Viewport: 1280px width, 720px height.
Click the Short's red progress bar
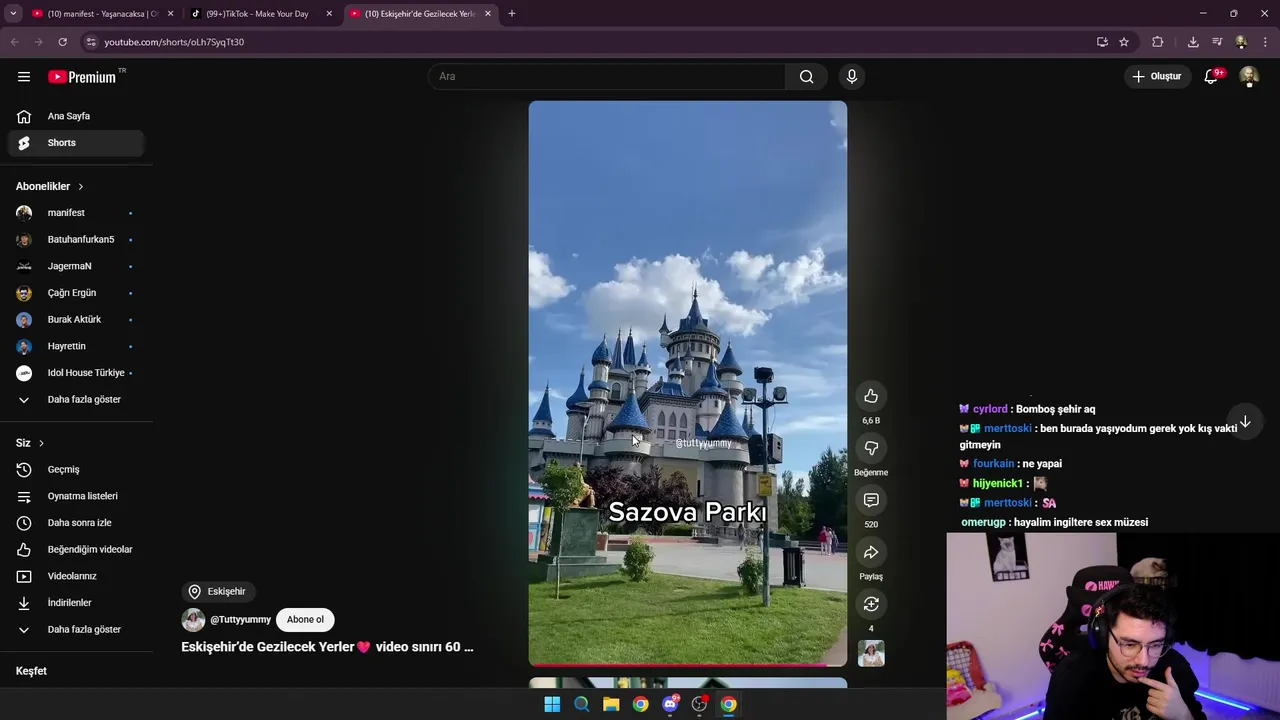coord(687,664)
